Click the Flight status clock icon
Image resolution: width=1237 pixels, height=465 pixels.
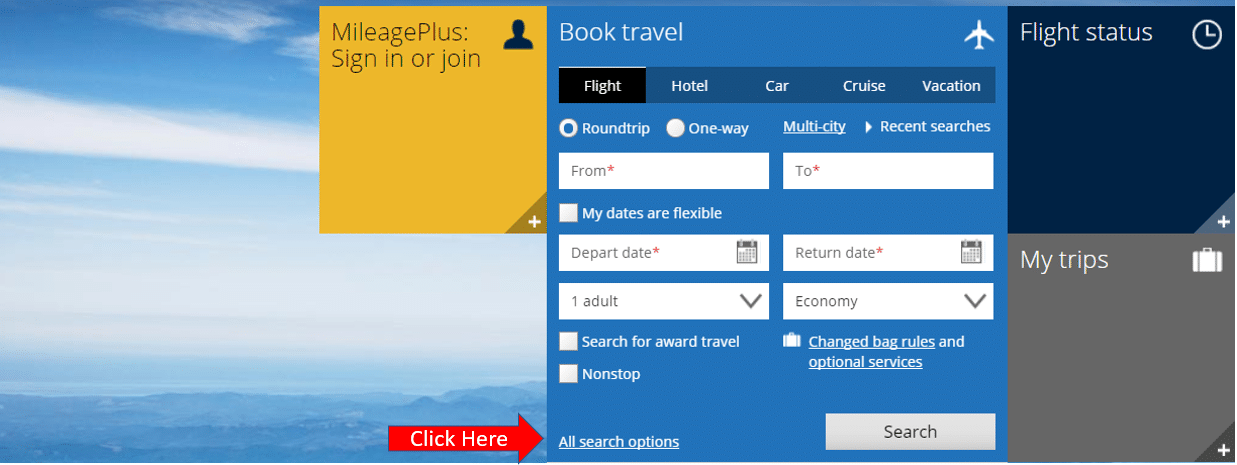(1207, 34)
